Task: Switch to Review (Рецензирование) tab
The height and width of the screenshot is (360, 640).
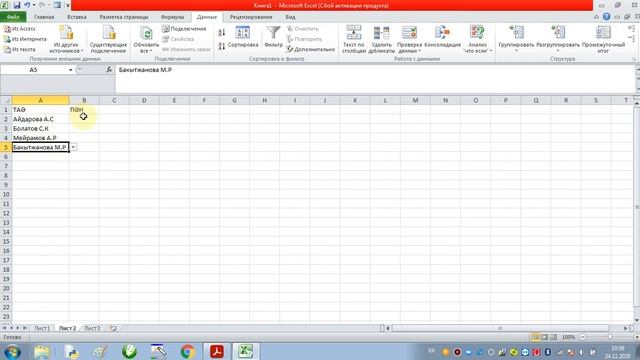Action: pyautogui.click(x=251, y=17)
